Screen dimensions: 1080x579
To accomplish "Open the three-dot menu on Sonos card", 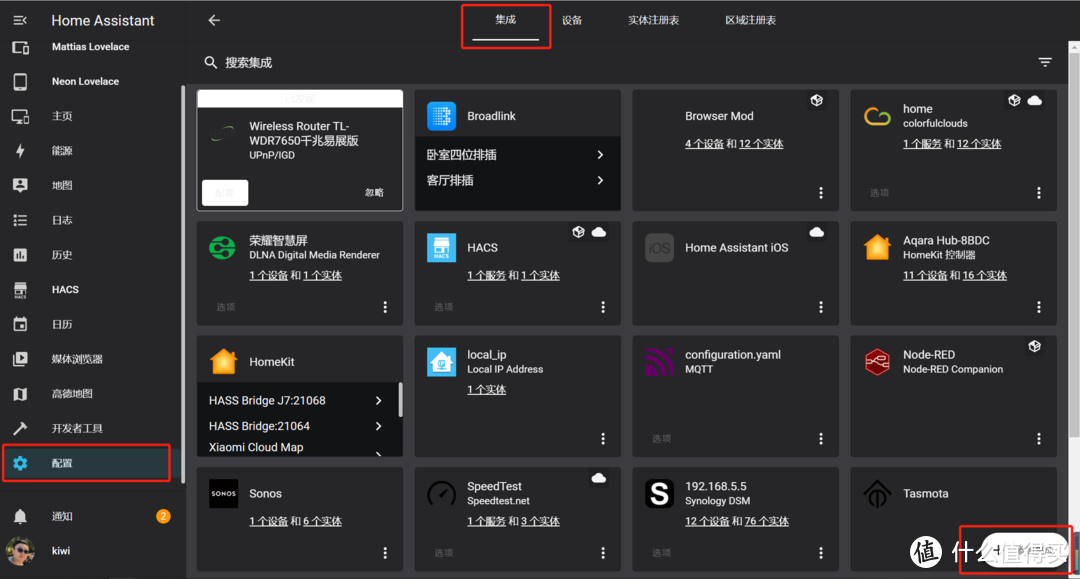I will pyautogui.click(x=385, y=553).
